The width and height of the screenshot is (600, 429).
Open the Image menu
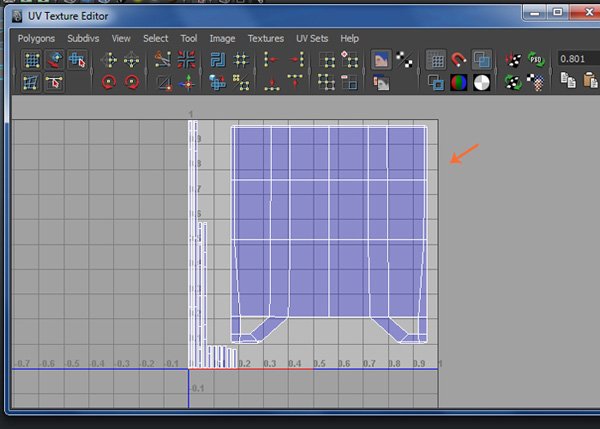coord(222,38)
